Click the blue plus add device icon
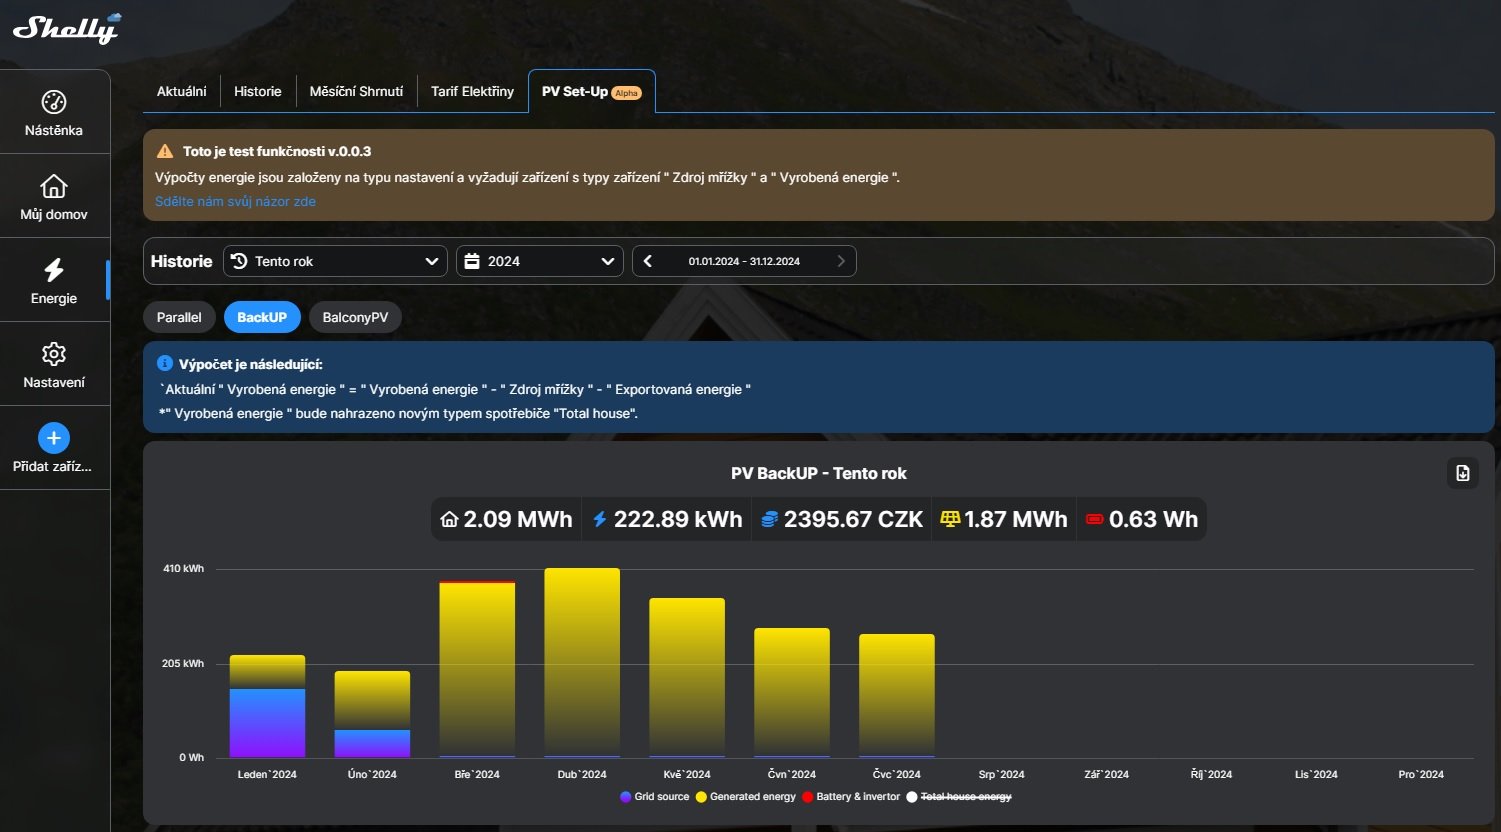Screen dimensions: 1501x832 click(x=54, y=438)
